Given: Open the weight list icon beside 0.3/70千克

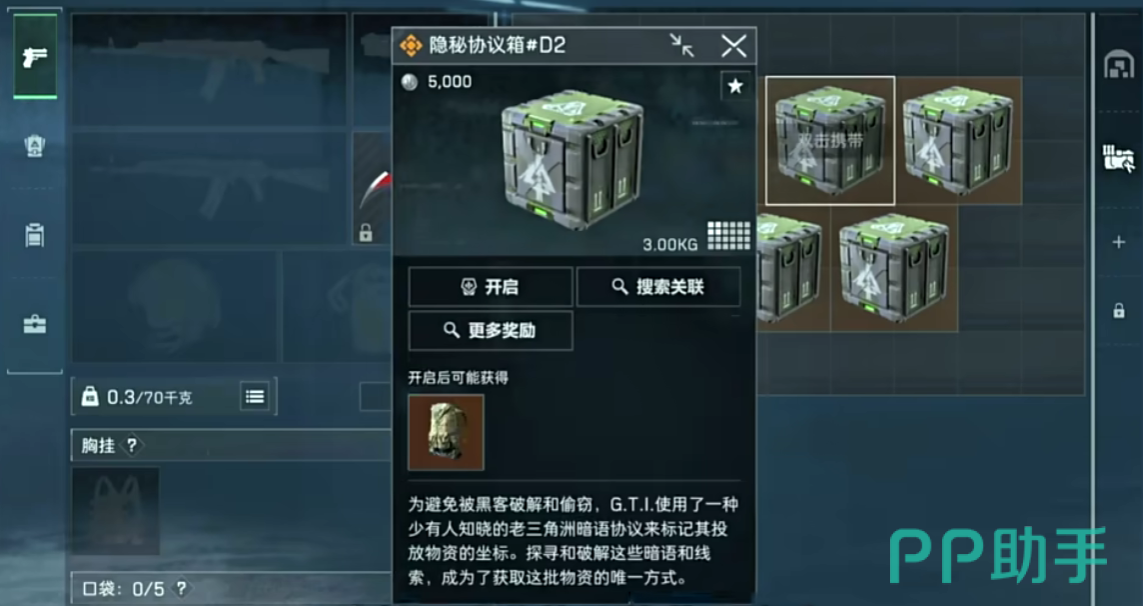Looking at the screenshot, I should [x=254, y=397].
